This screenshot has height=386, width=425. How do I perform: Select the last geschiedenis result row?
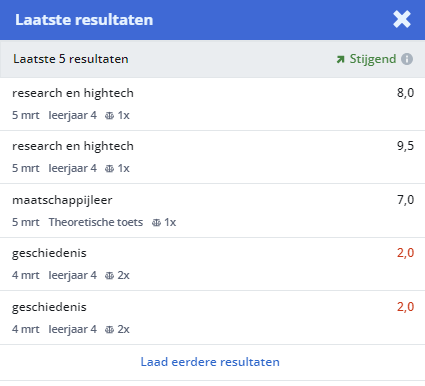(212, 318)
